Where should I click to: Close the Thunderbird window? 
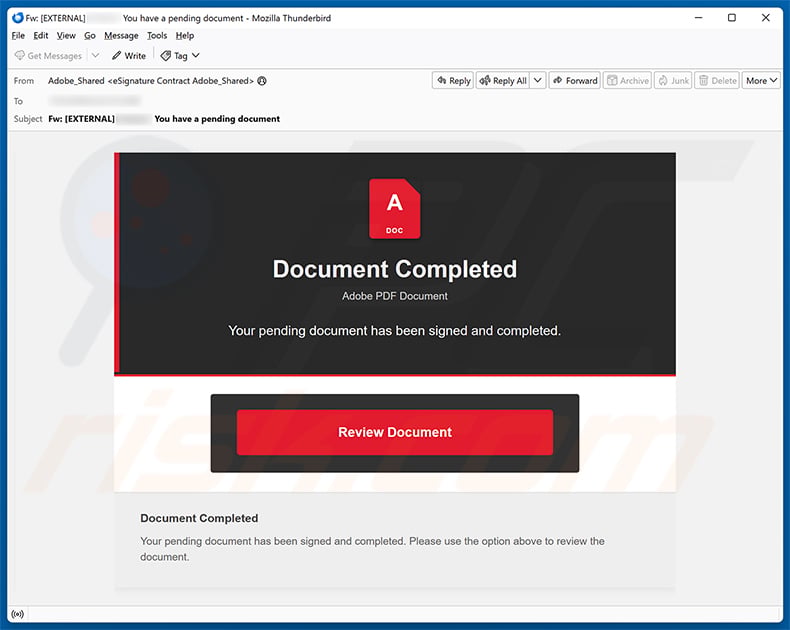(766, 18)
